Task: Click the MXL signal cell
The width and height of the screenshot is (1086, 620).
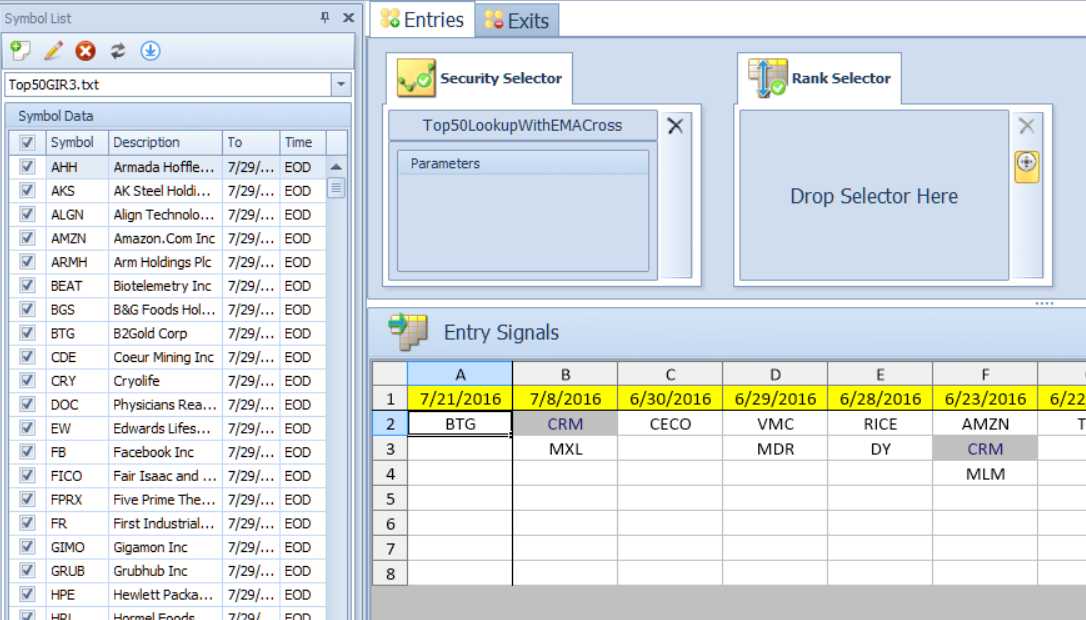Action: pos(565,449)
